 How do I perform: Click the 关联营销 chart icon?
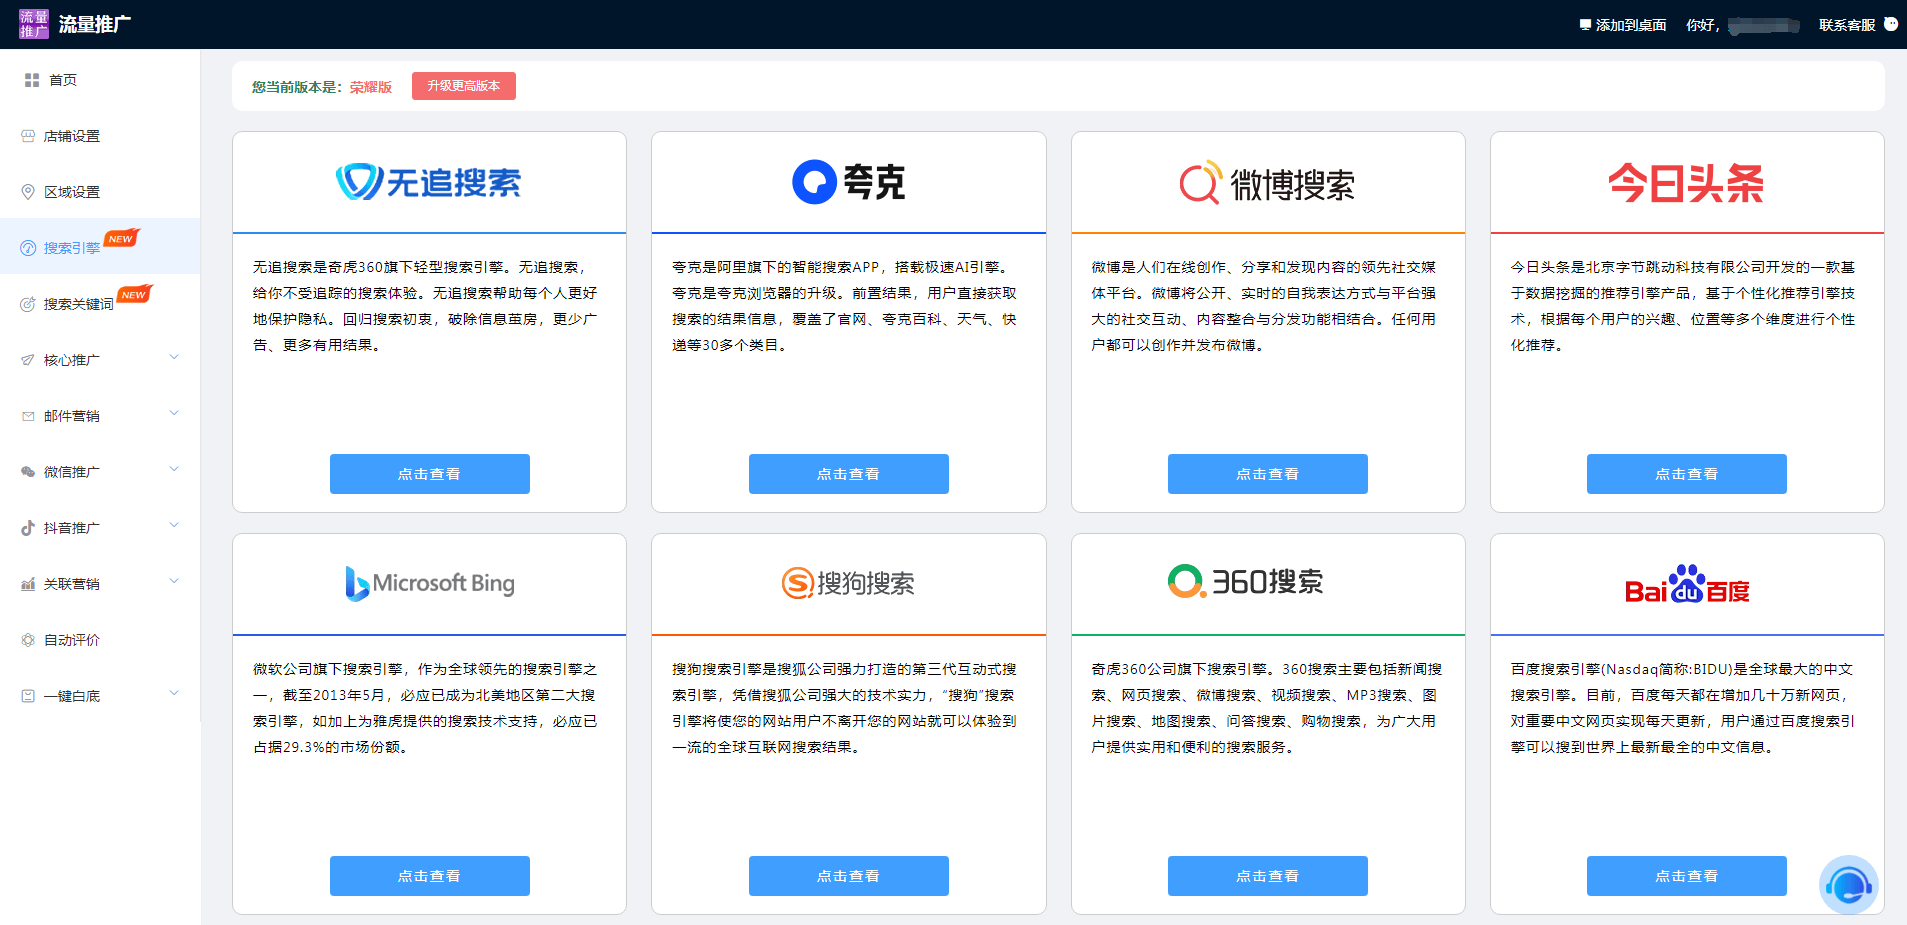coord(28,584)
